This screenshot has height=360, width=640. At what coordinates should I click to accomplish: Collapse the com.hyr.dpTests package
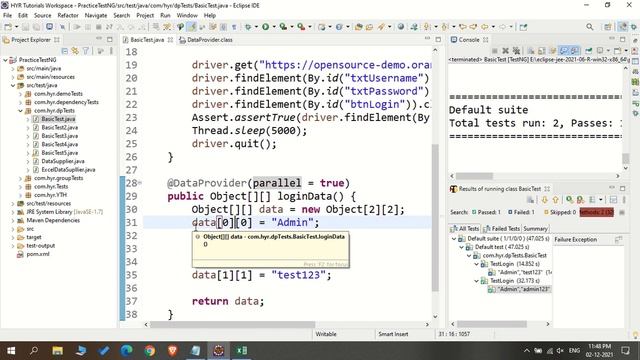pyautogui.click(x=20, y=111)
